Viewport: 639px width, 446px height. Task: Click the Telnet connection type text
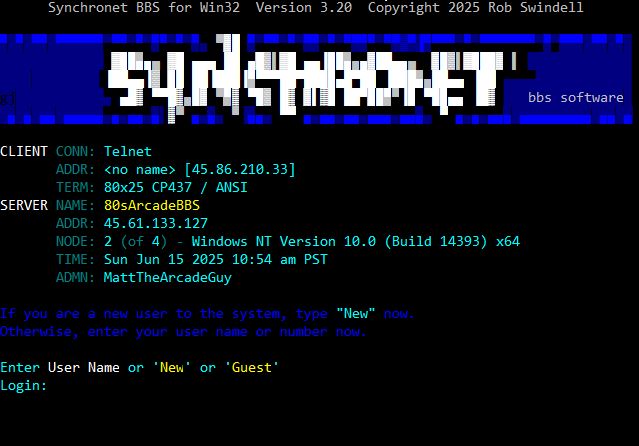(x=128, y=151)
